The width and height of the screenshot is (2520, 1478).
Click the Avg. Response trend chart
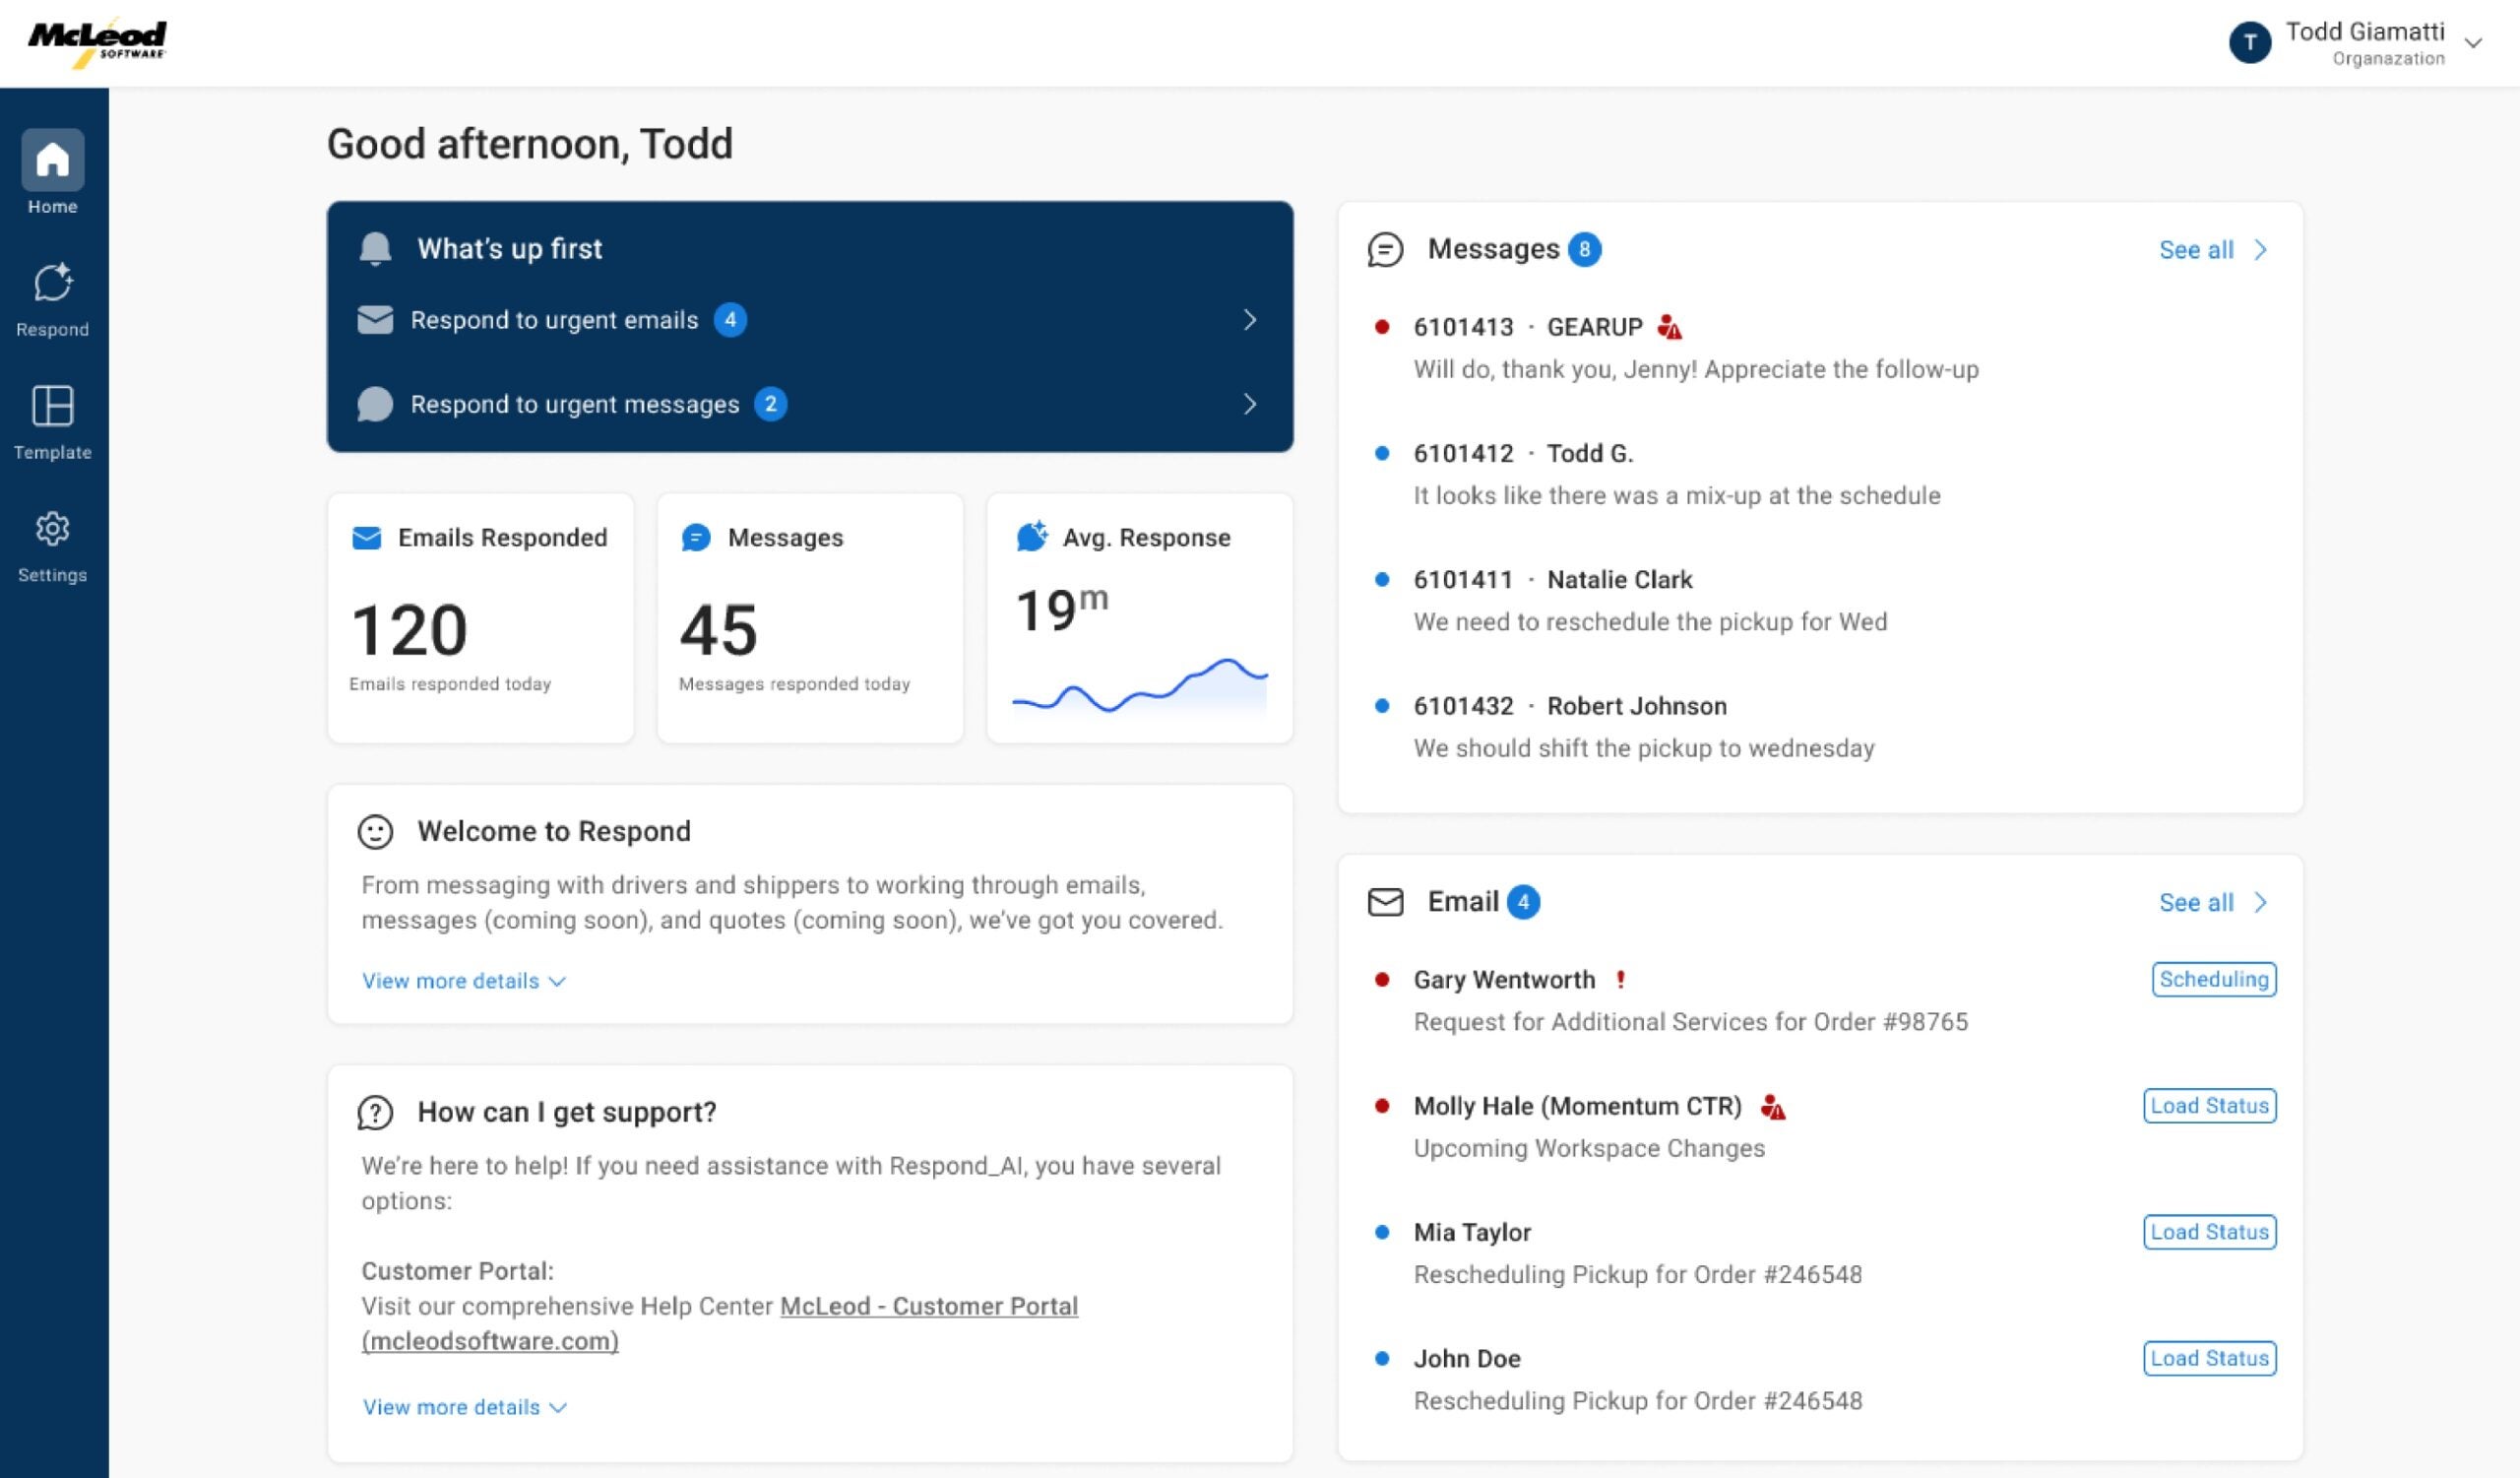pos(1140,690)
